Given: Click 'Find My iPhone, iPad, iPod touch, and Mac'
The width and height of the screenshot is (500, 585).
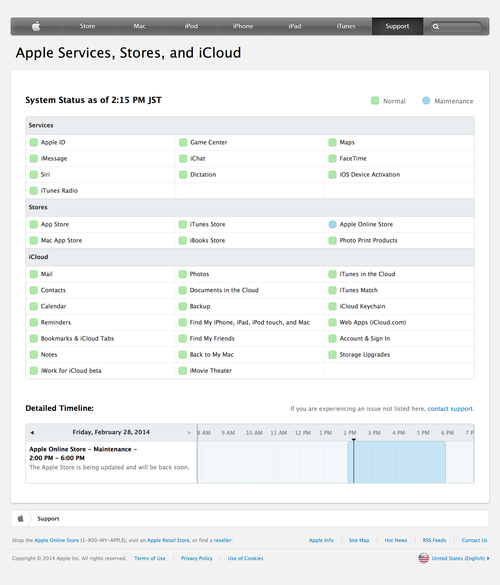Looking at the screenshot, I should (250, 322).
